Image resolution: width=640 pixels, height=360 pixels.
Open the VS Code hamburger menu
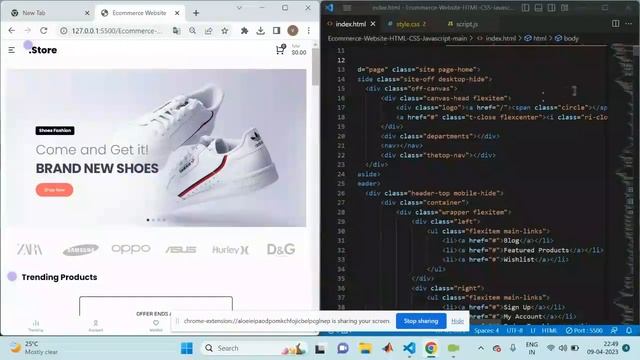click(347, 8)
